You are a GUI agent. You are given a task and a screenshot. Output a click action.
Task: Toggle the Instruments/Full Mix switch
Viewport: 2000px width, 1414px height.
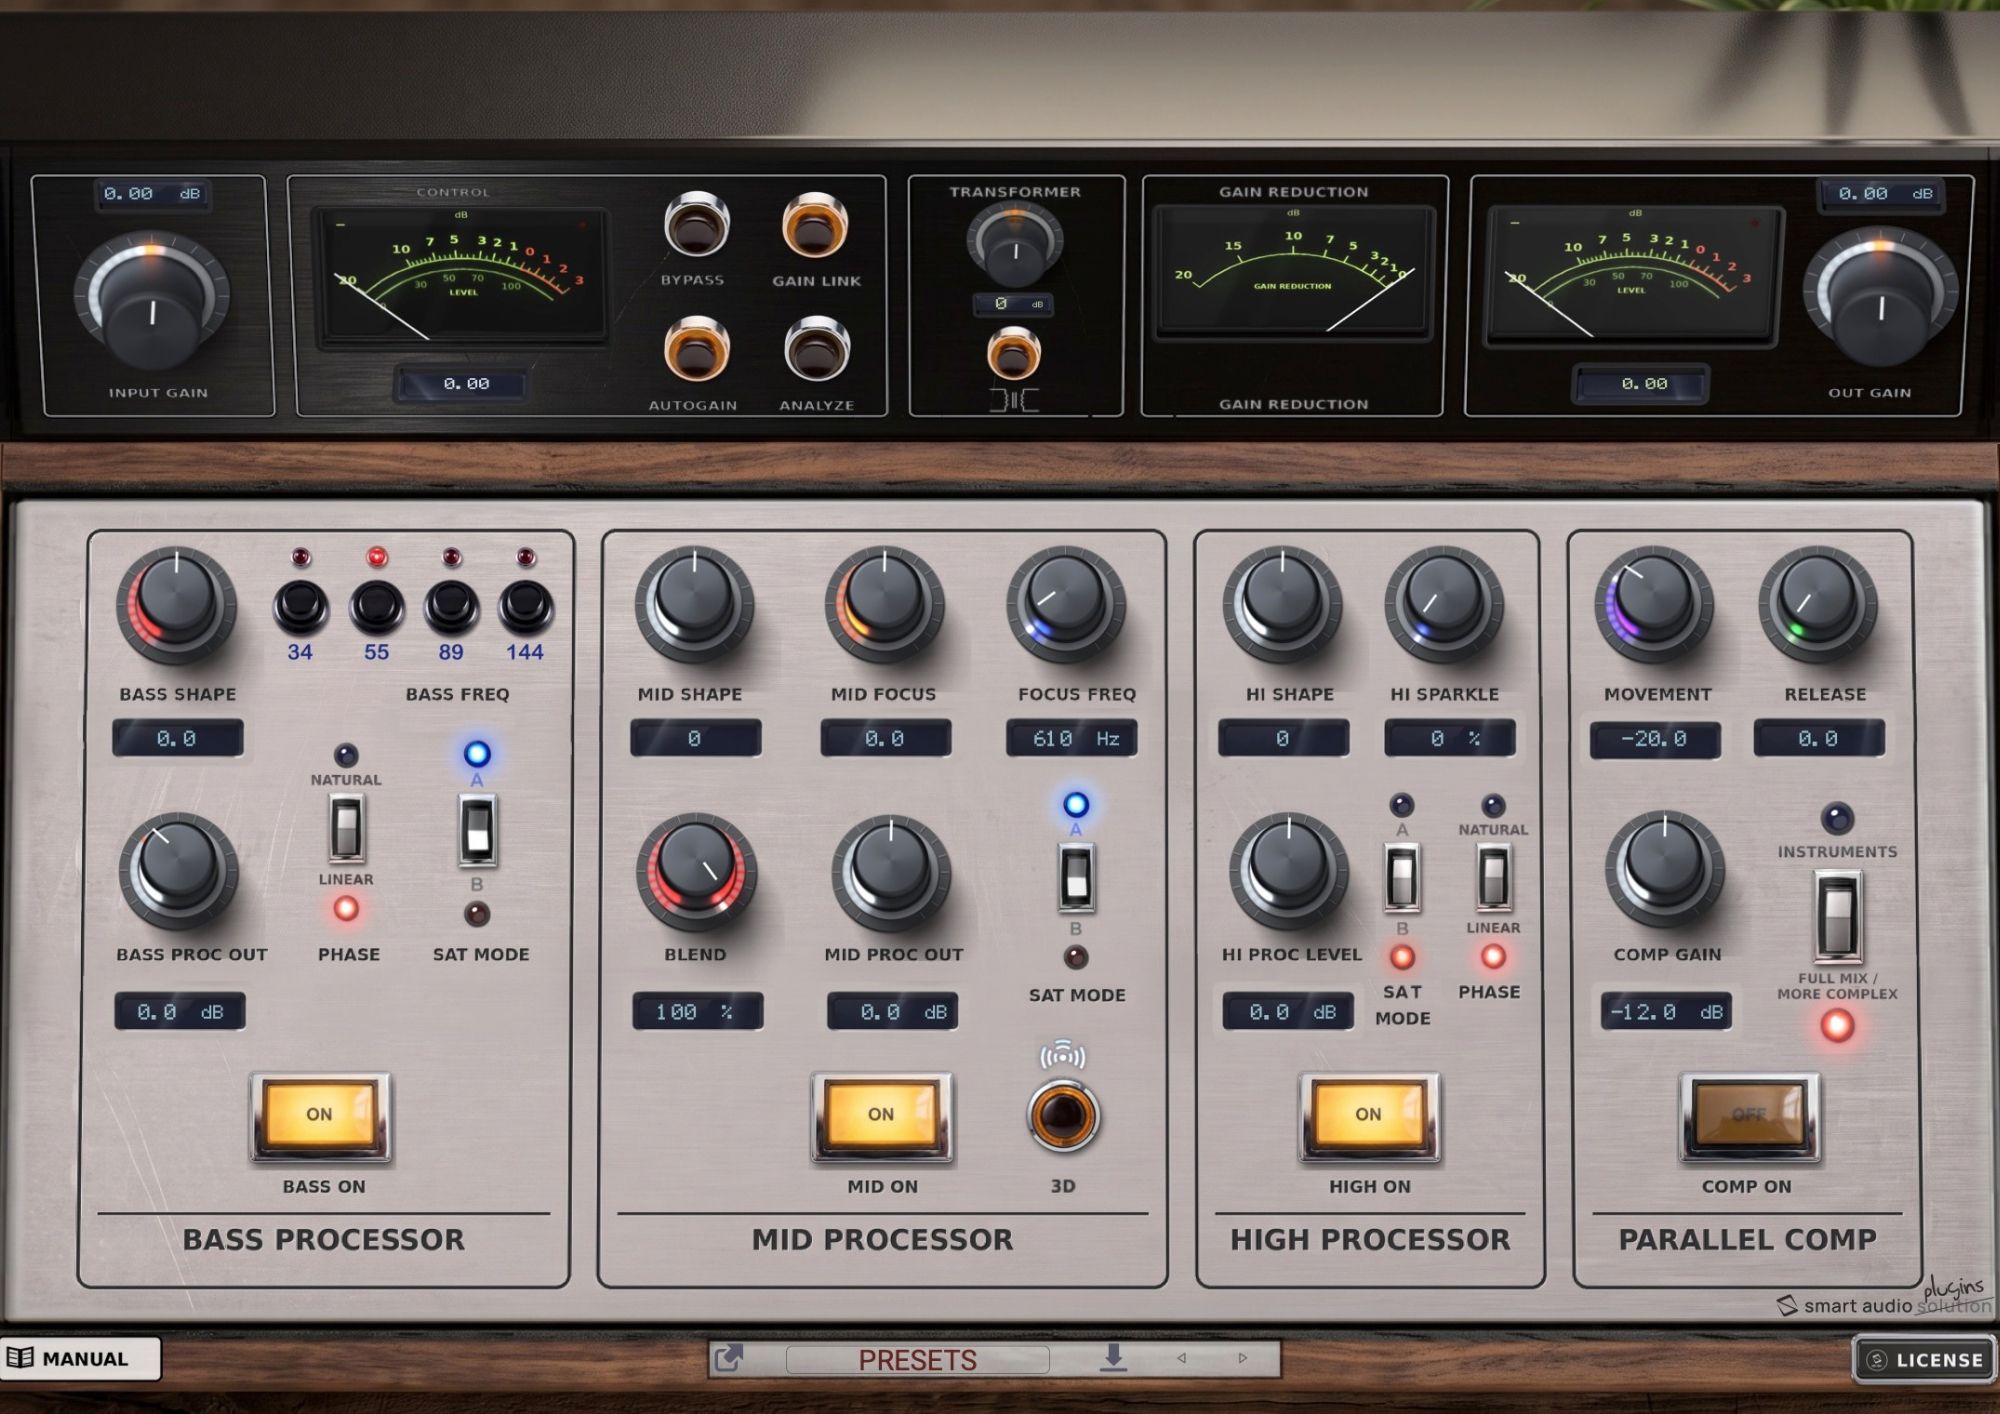pos(1837,914)
